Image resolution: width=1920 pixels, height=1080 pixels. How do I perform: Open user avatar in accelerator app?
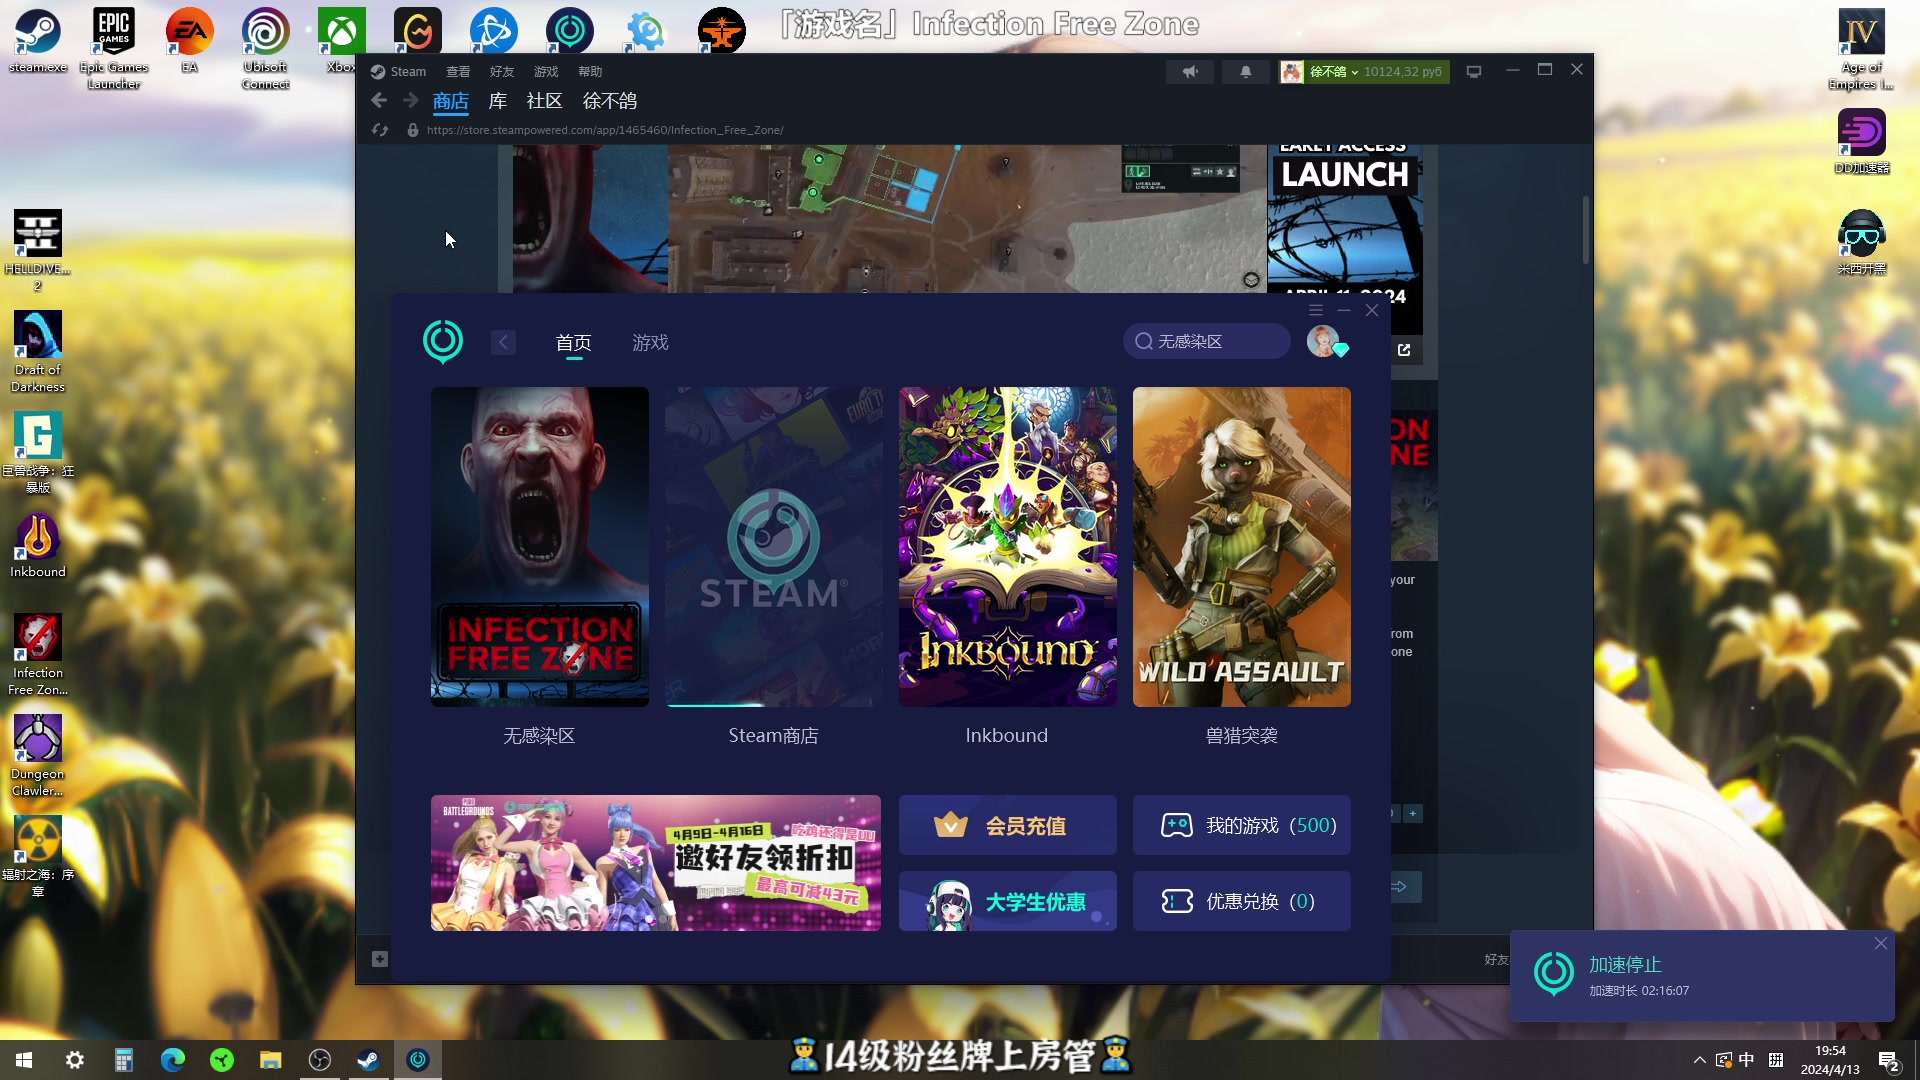(1323, 341)
